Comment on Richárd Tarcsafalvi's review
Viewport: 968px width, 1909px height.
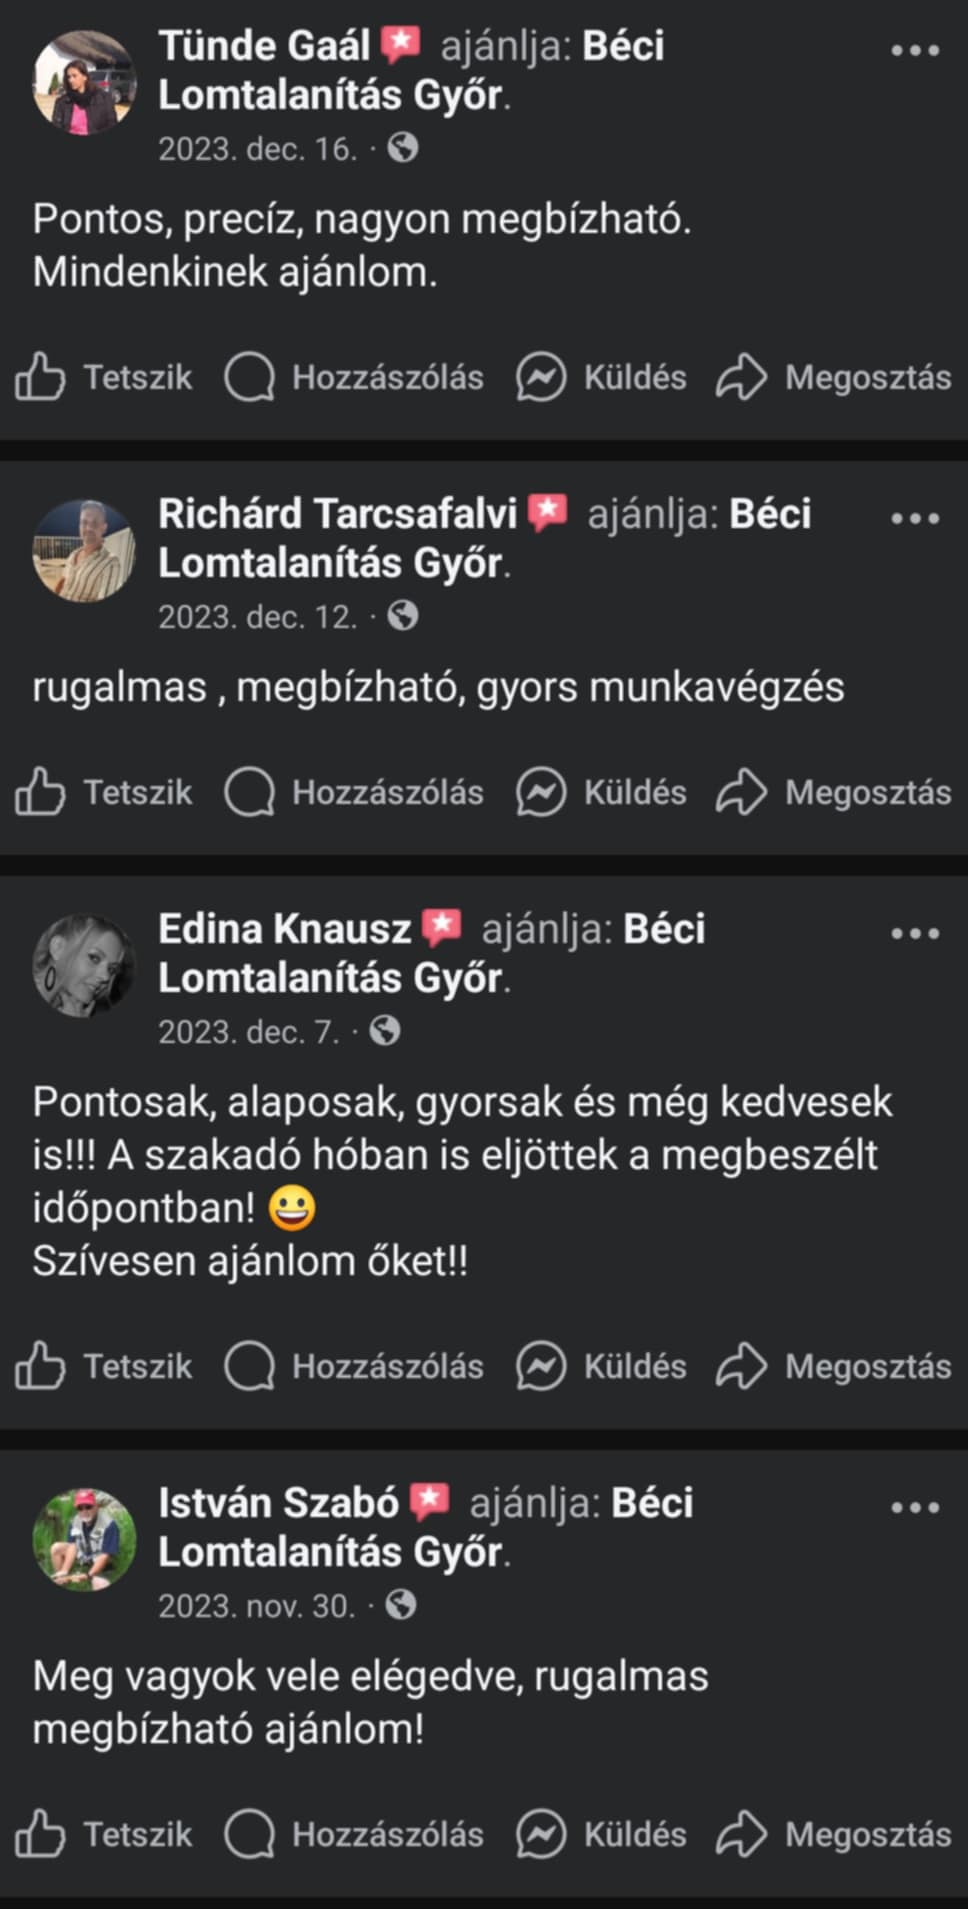354,793
